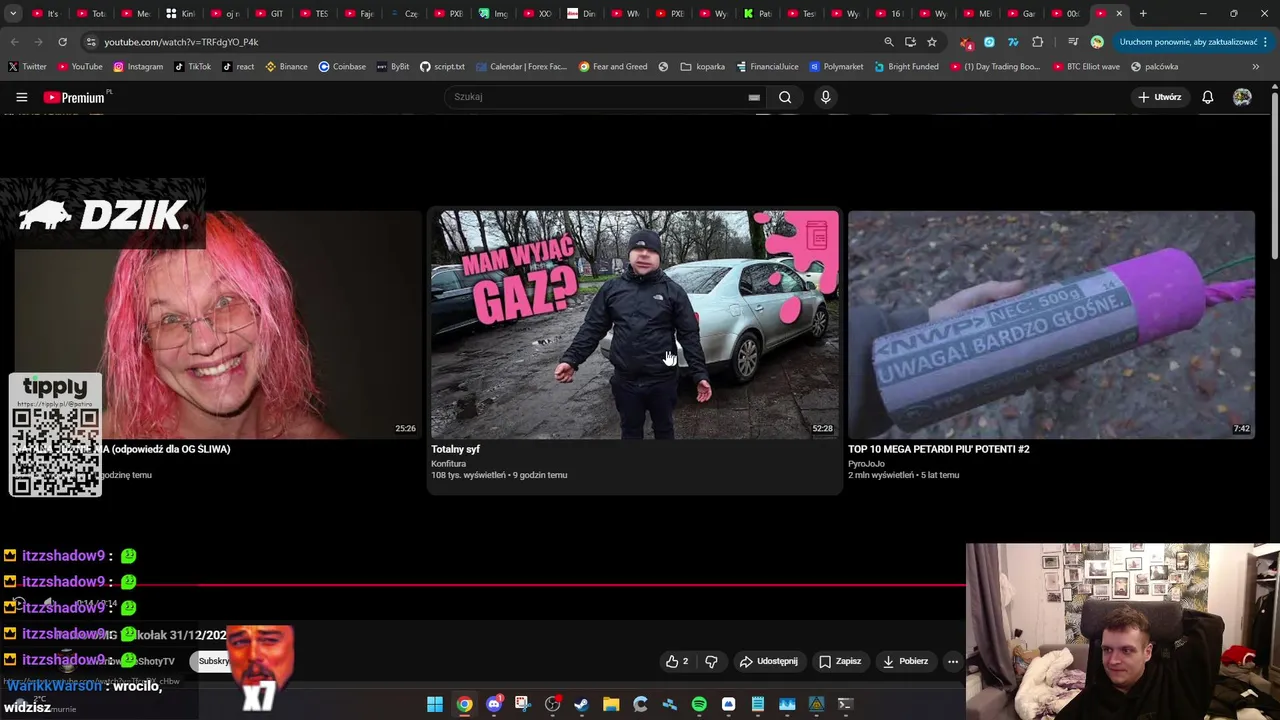Open the TOP 10 MEGA PETARDI thumbnail
The height and width of the screenshot is (720, 1280).
[x=1051, y=324]
